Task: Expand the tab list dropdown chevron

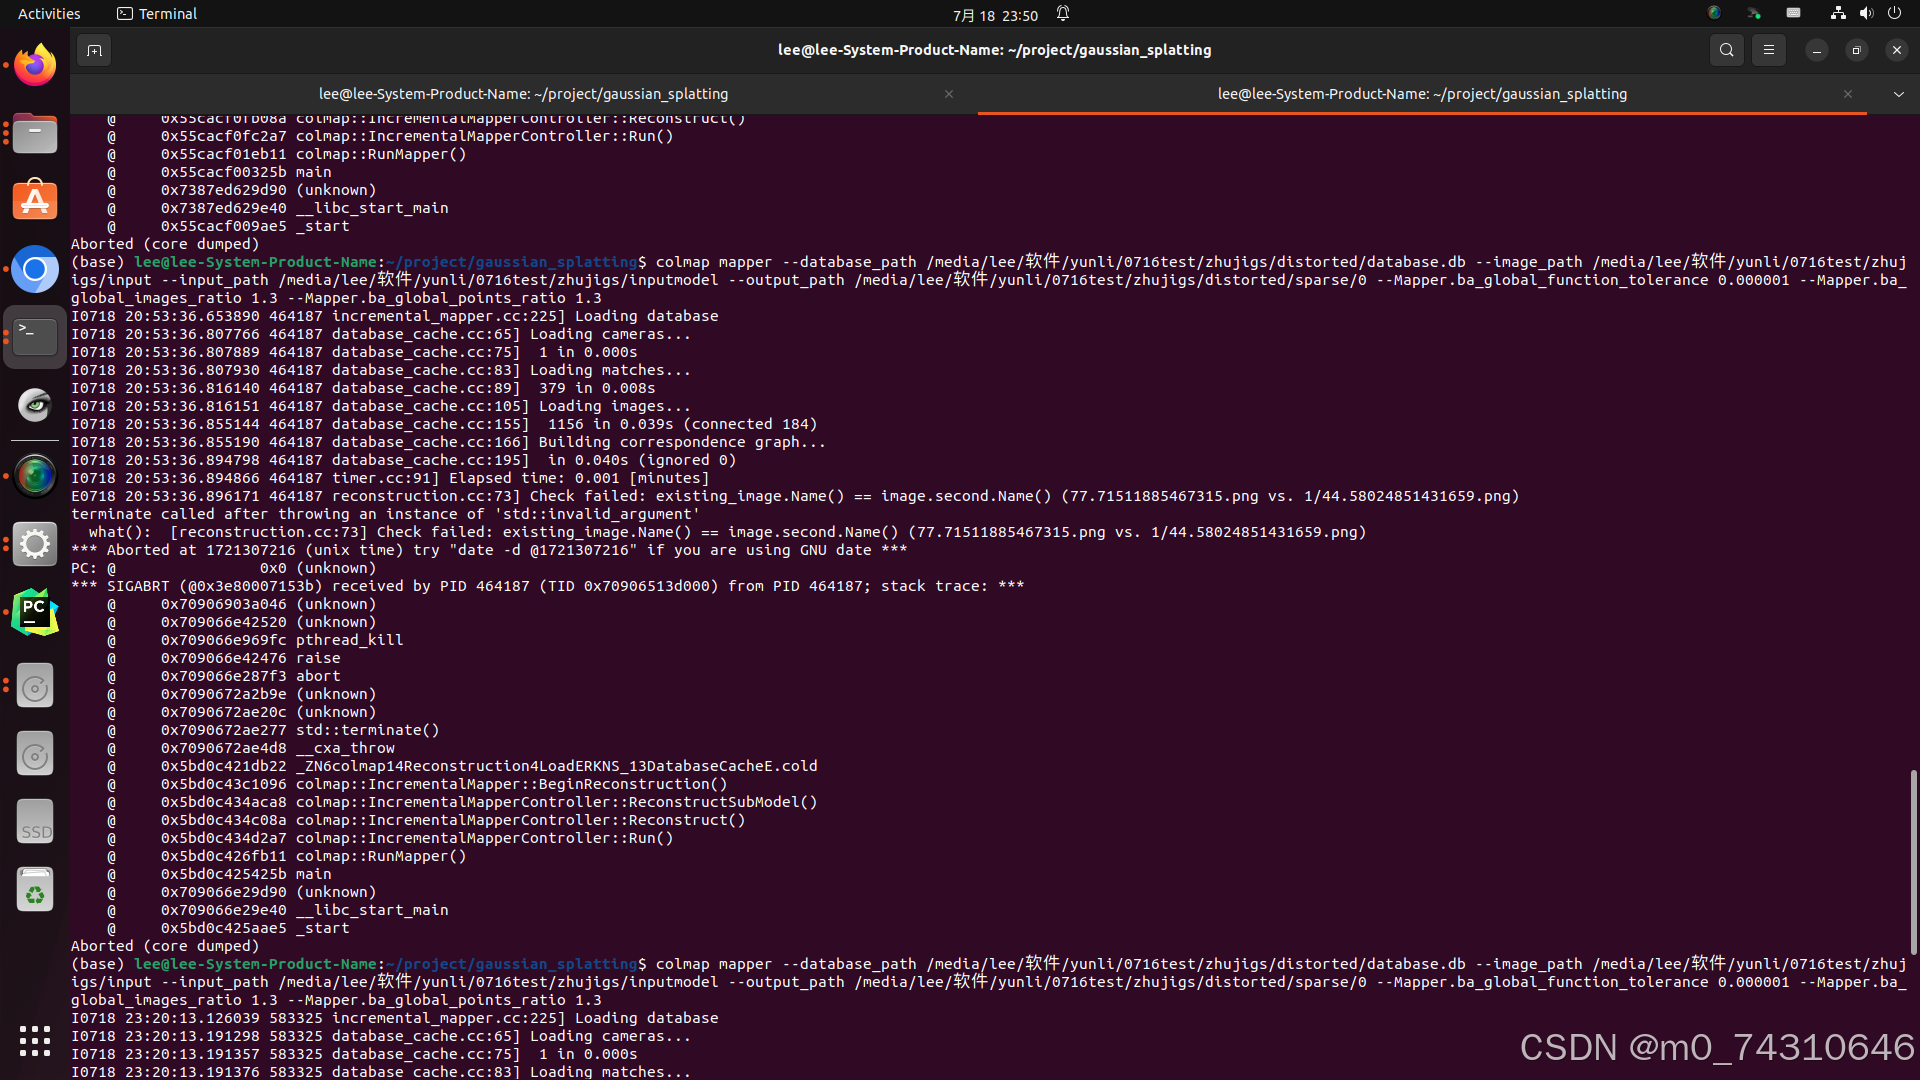Action: [x=1898, y=94]
